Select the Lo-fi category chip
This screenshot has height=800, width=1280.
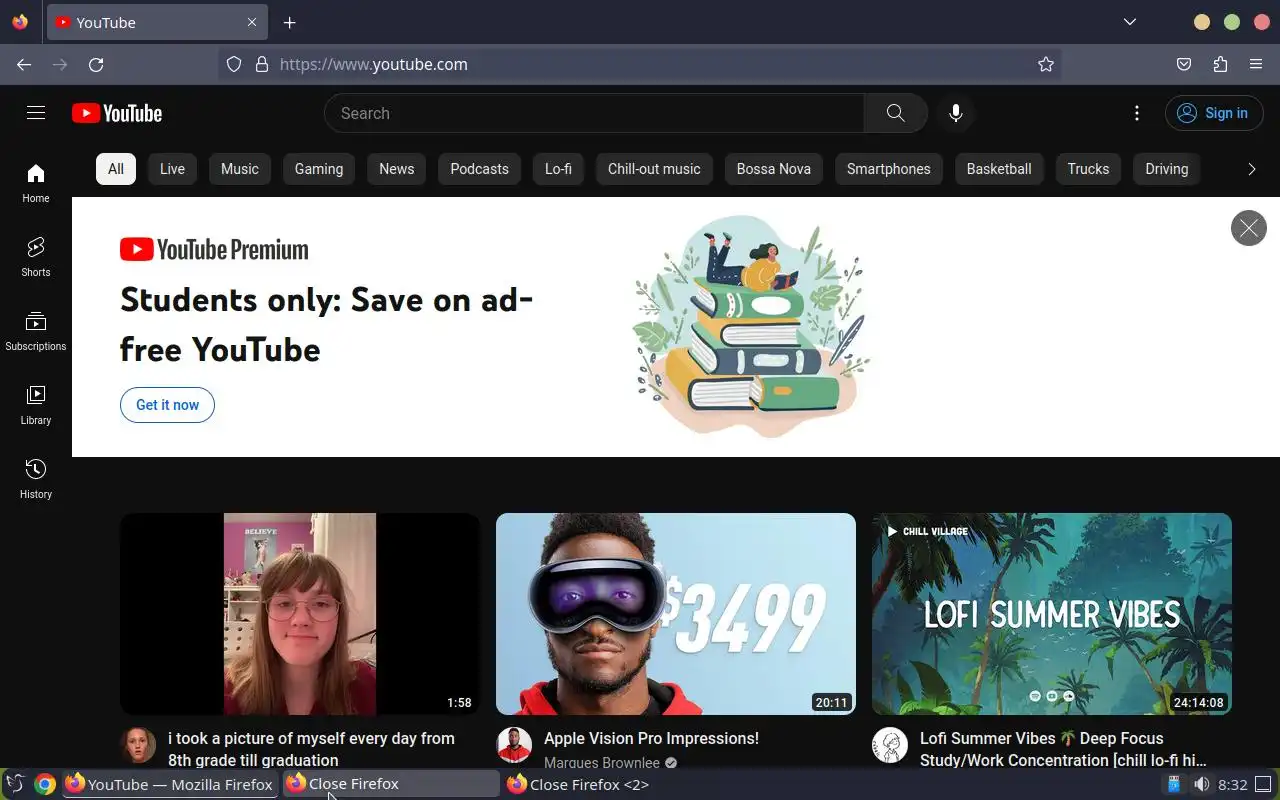[558, 169]
